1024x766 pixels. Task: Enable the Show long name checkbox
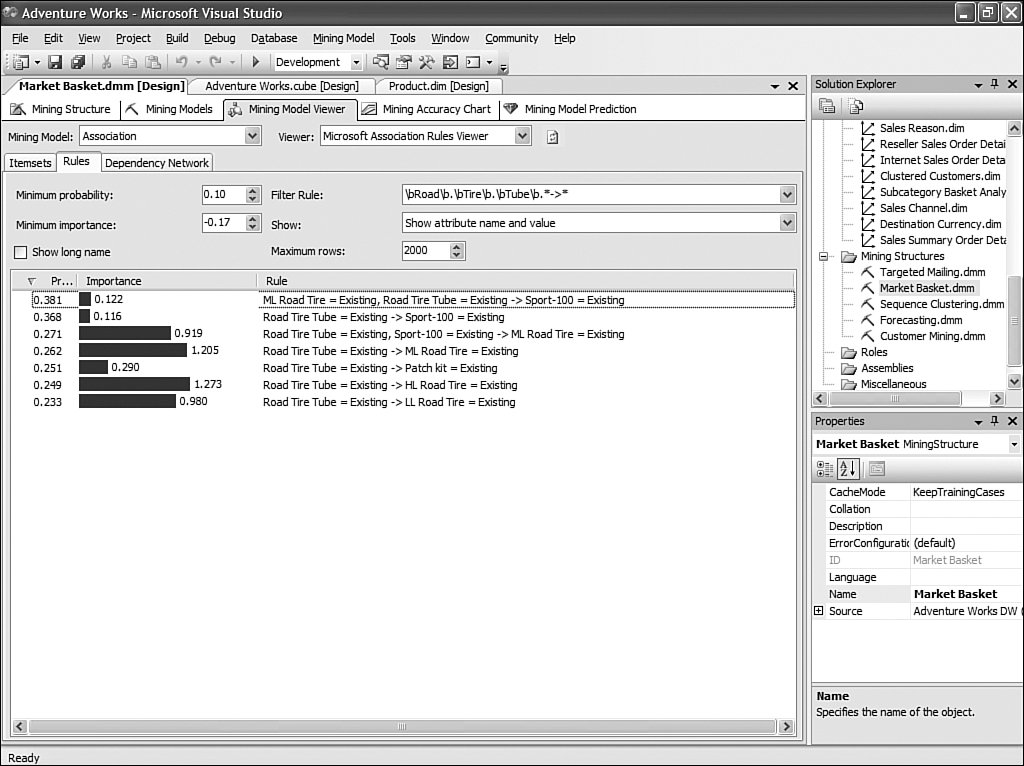point(21,253)
